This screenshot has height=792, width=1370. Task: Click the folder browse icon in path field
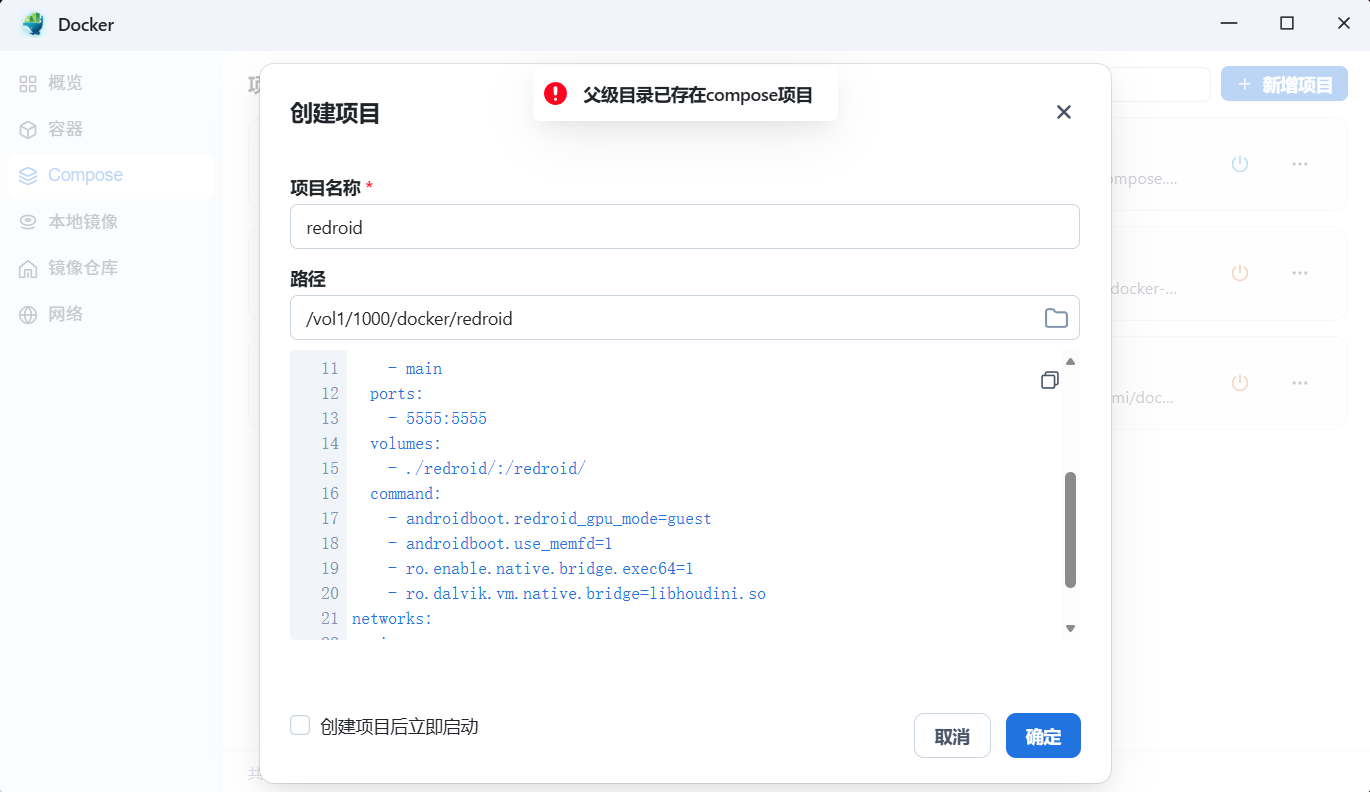click(1056, 319)
